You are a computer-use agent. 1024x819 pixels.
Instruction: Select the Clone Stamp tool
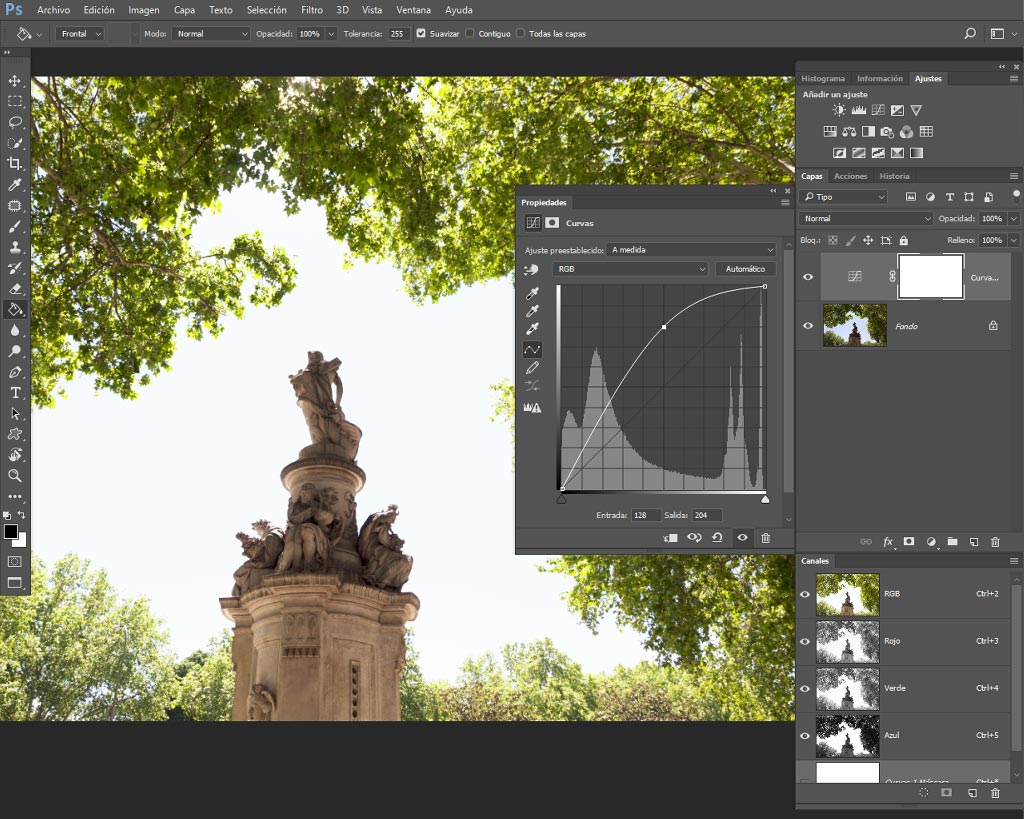tap(14, 247)
